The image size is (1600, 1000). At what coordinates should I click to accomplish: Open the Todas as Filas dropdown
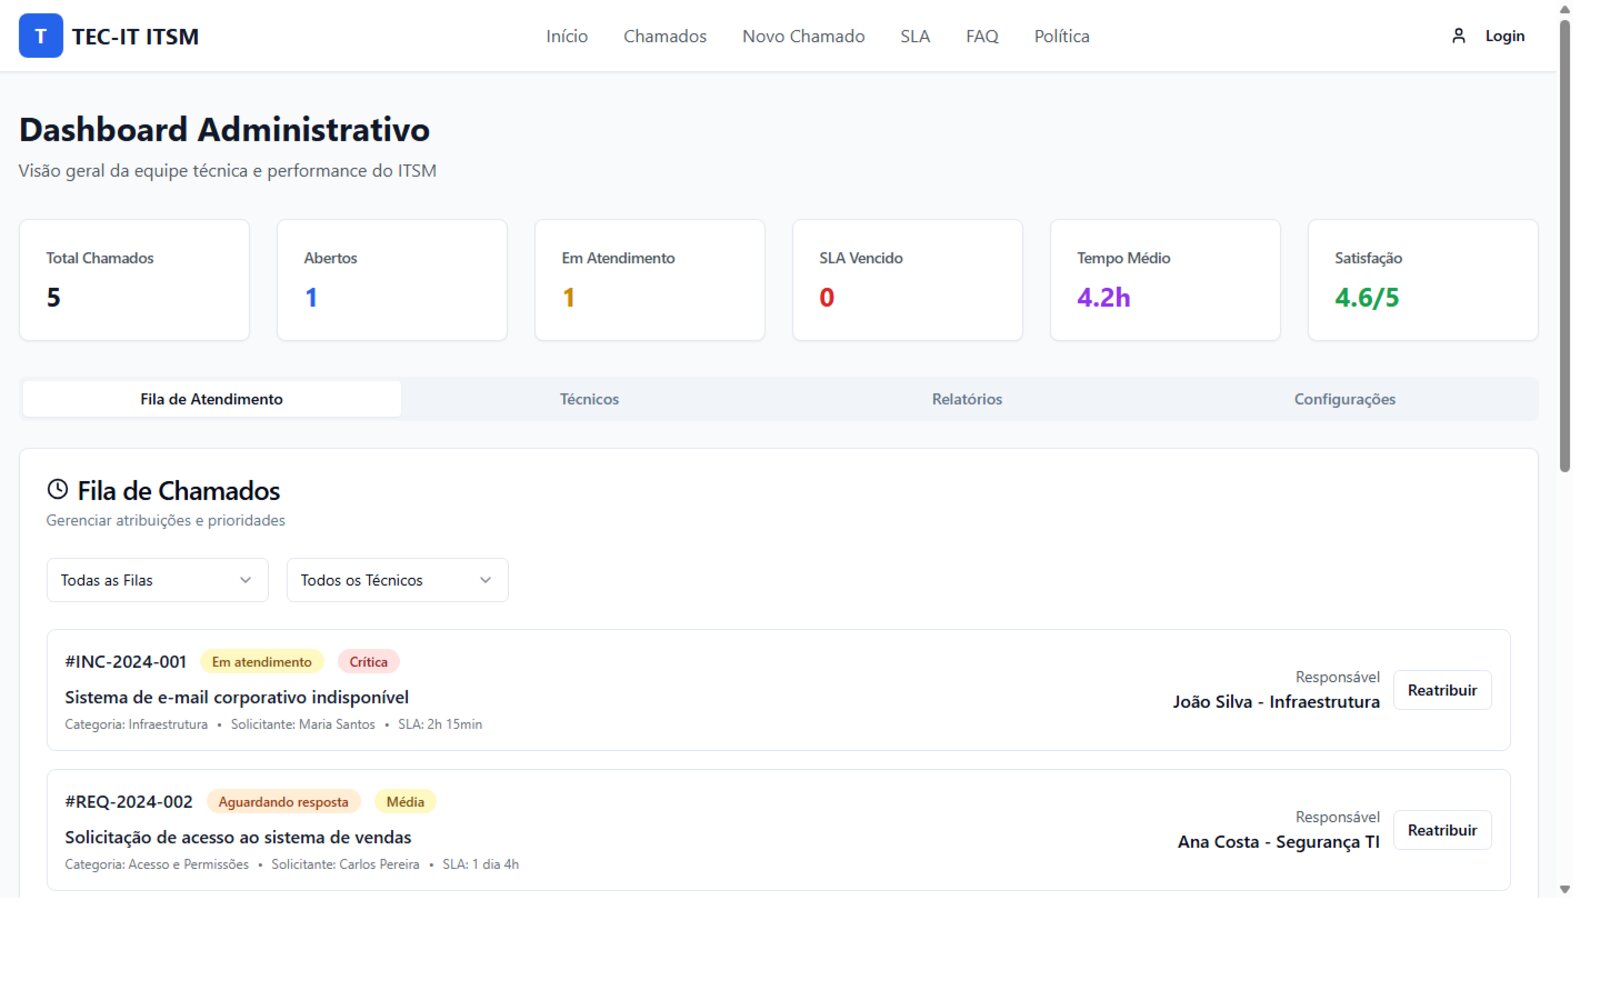click(157, 580)
